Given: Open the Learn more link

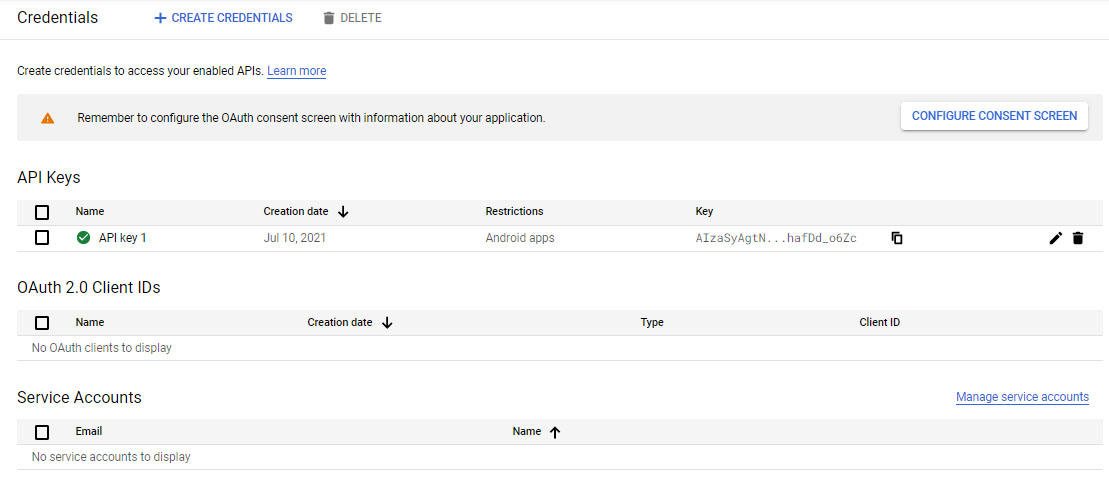Looking at the screenshot, I should click(296, 71).
